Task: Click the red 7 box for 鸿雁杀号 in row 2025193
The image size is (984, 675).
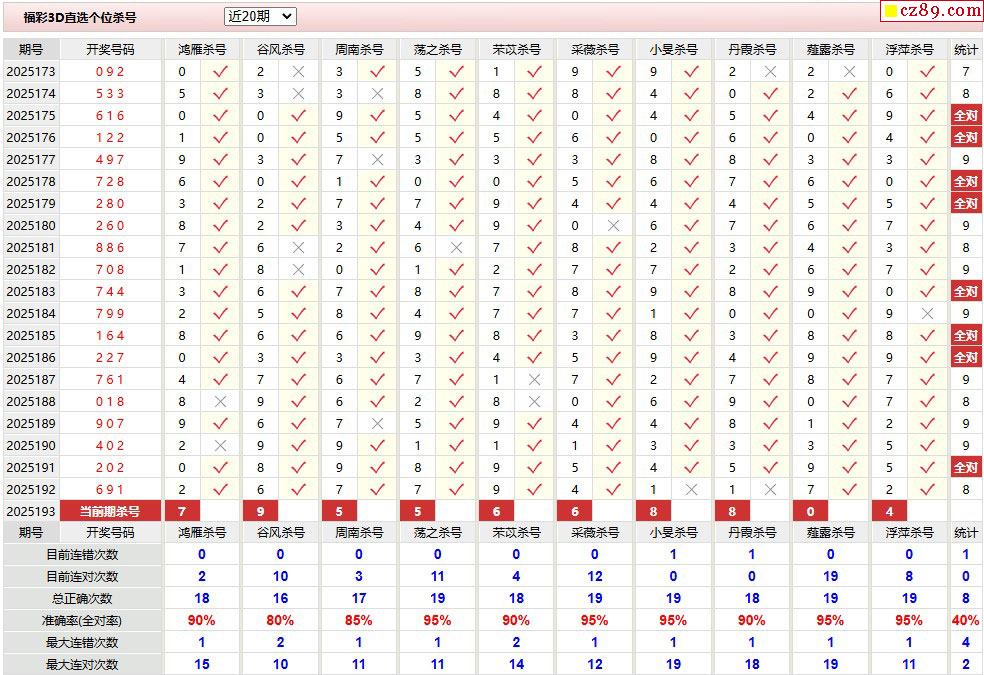Action: (182, 511)
